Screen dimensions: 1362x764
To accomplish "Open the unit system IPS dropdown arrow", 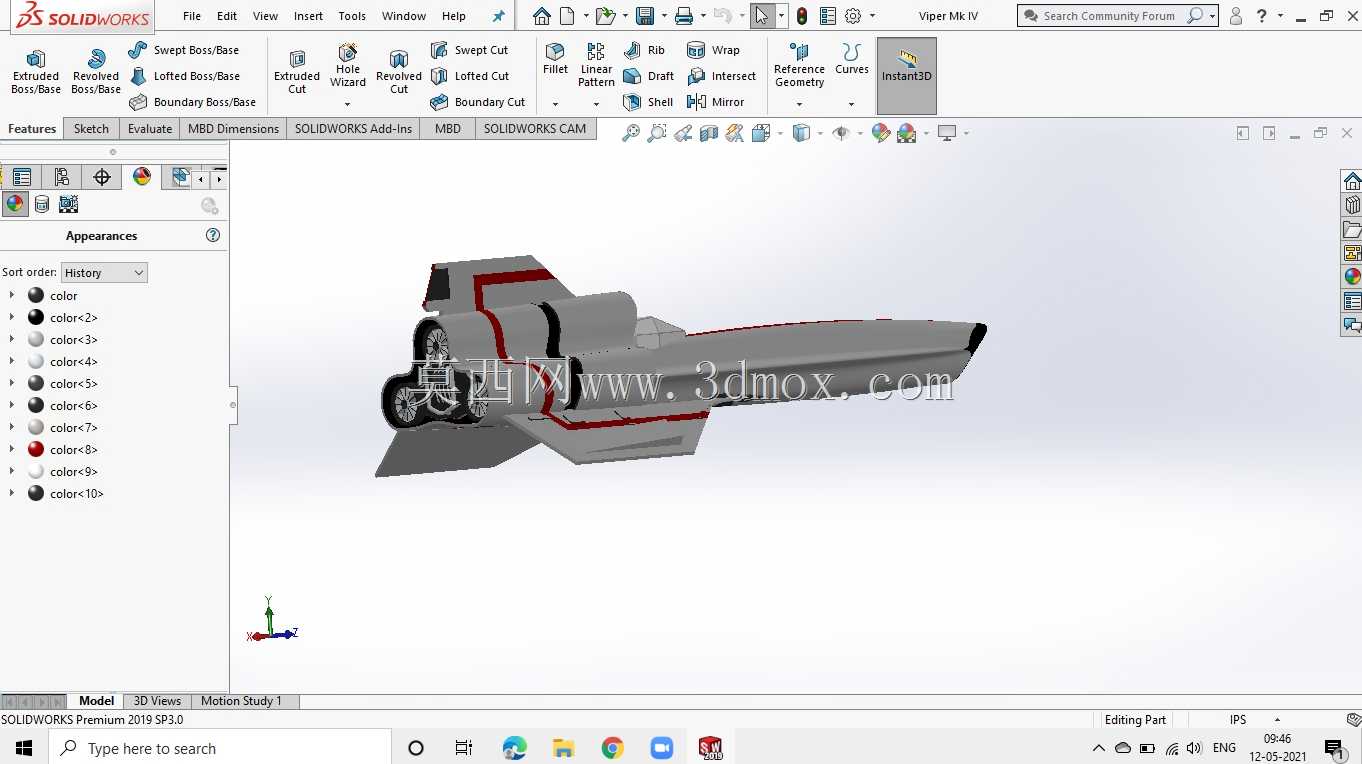I will [1277, 720].
